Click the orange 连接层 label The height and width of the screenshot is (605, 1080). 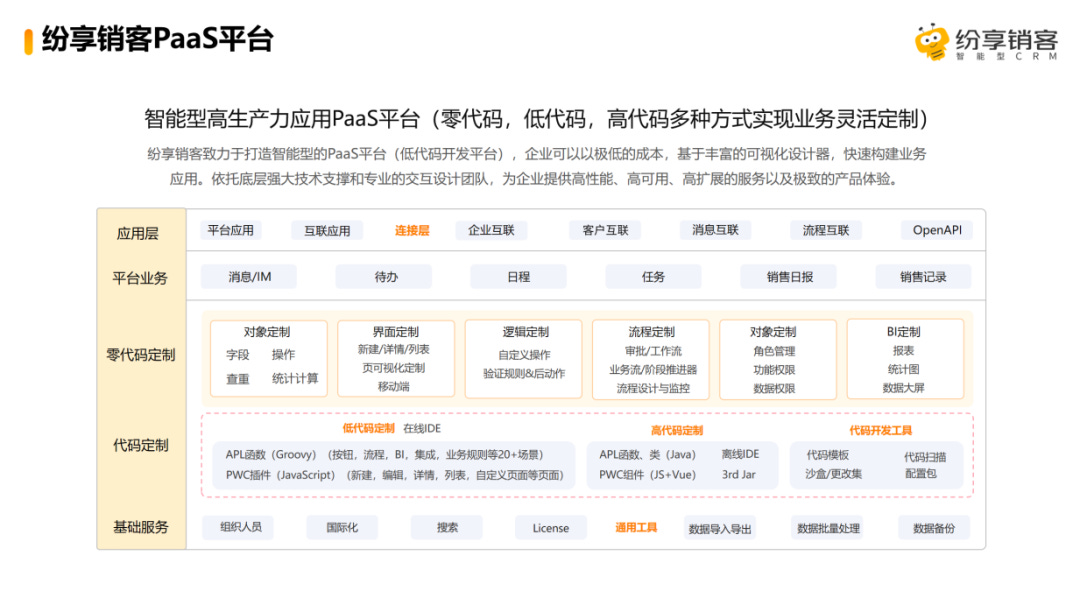point(412,230)
